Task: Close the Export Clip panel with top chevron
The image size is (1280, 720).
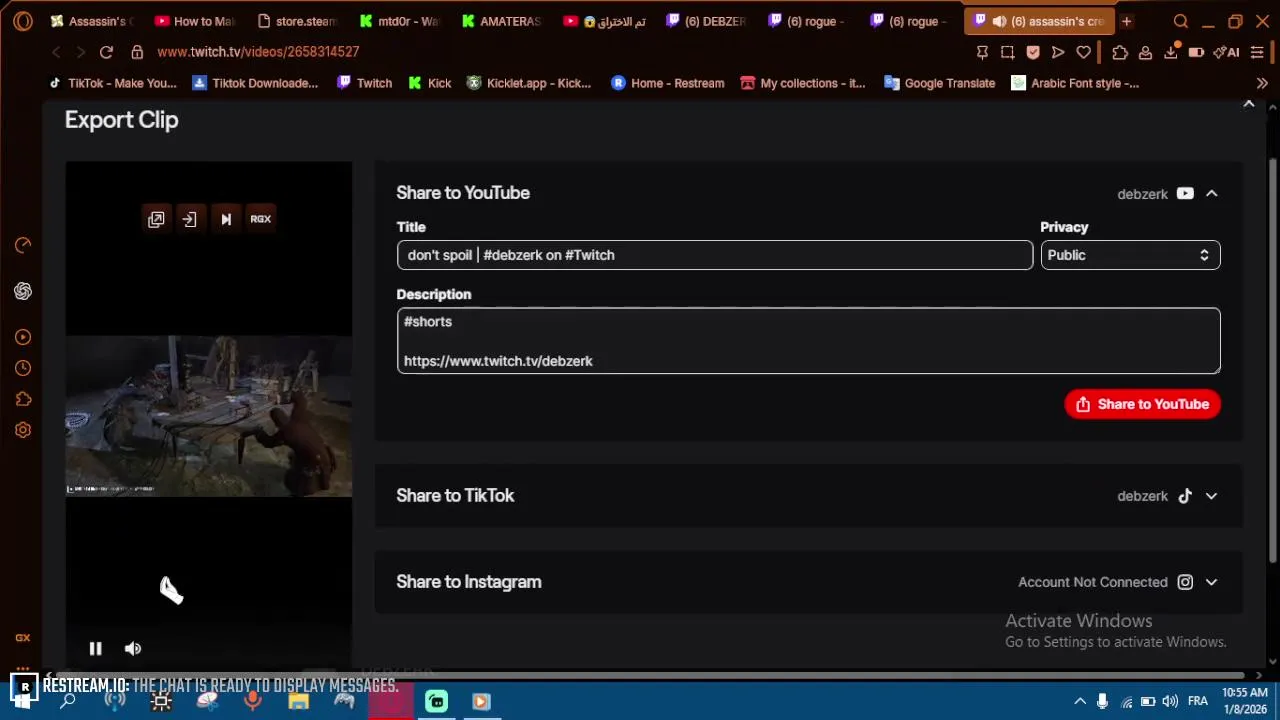Action: [x=1248, y=104]
